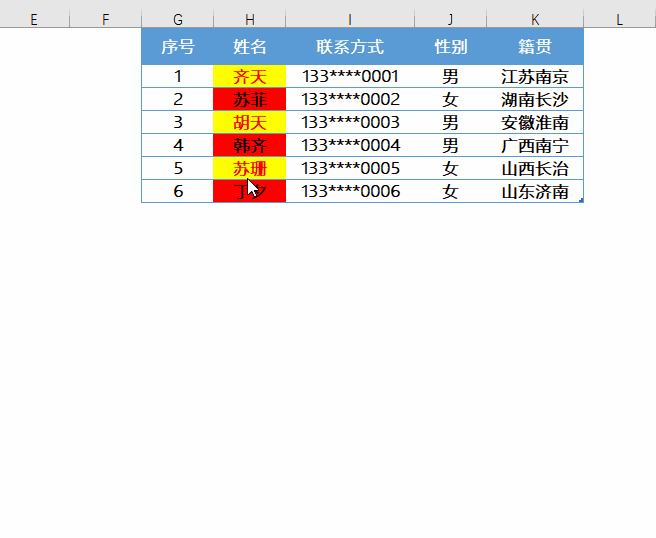Screen dimensions: 656x538
Task: Click the 性别 header cell
Action: (450, 46)
